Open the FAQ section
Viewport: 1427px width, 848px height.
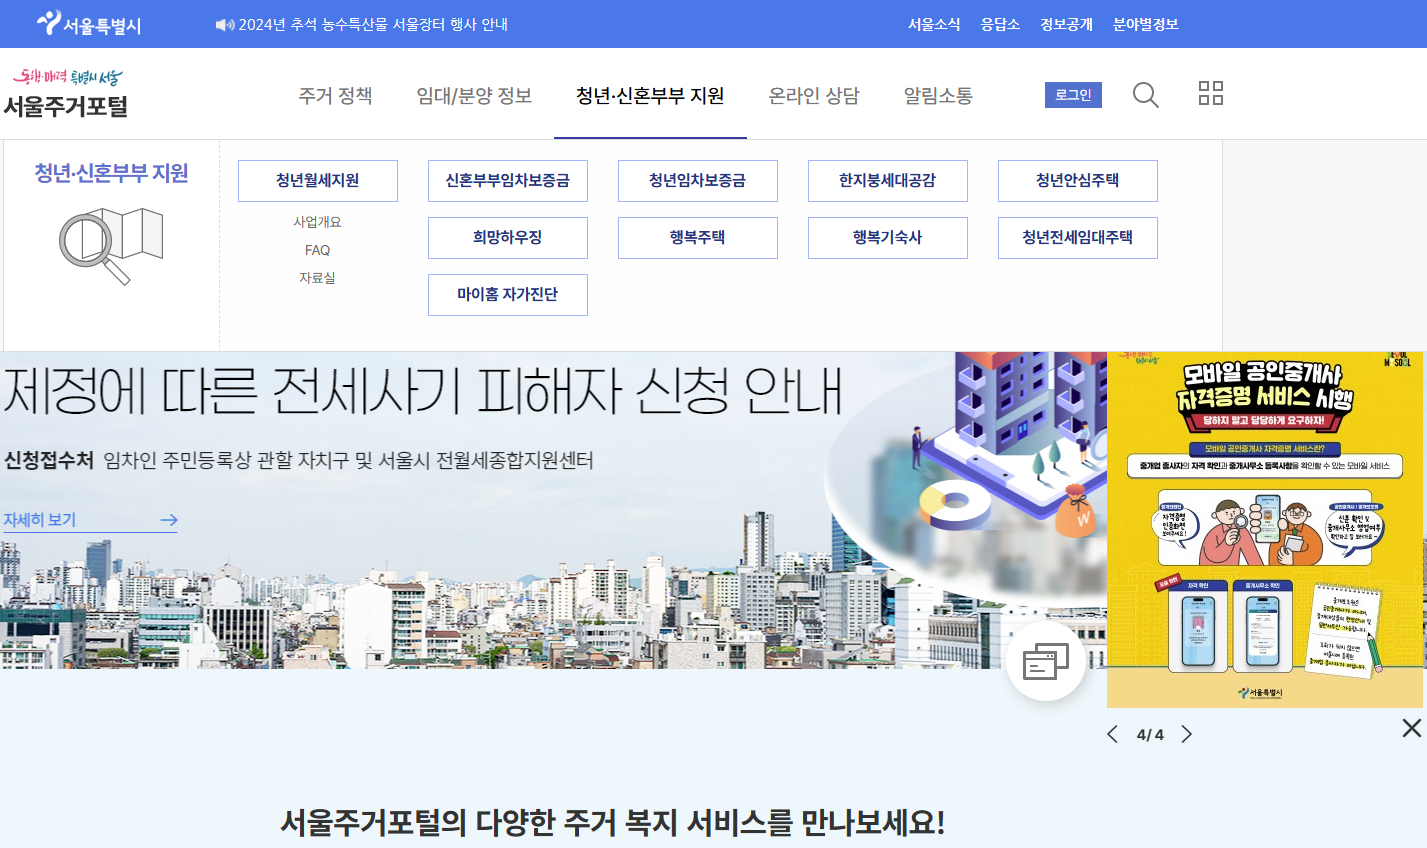tap(317, 250)
